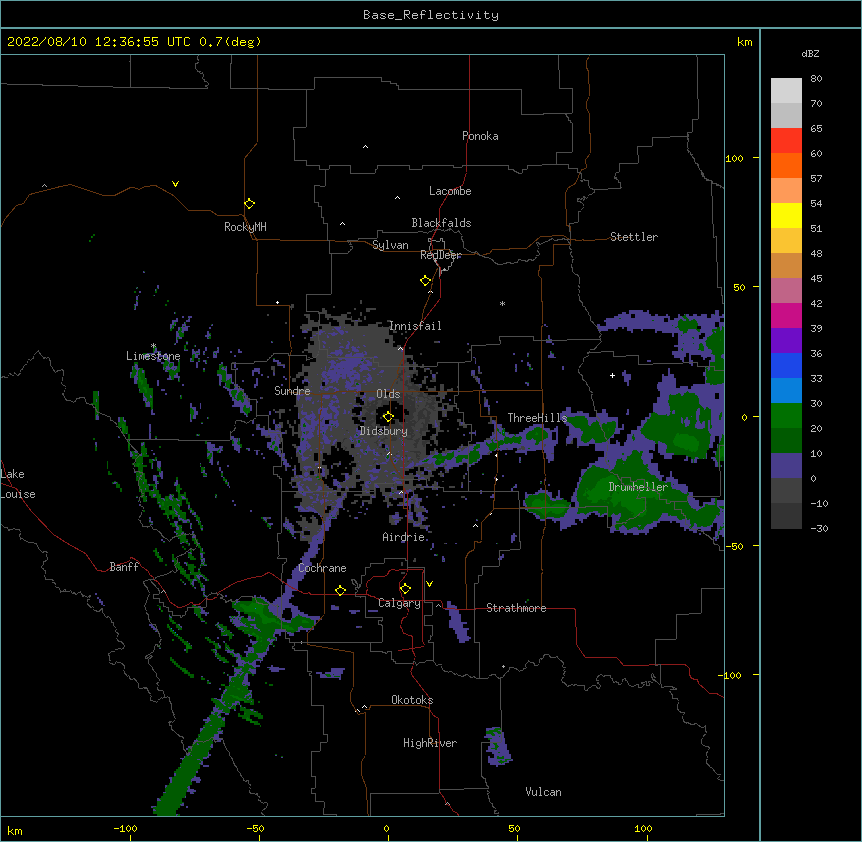
Task: Click the -100 tick on bottom axis
Action: click(x=125, y=828)
